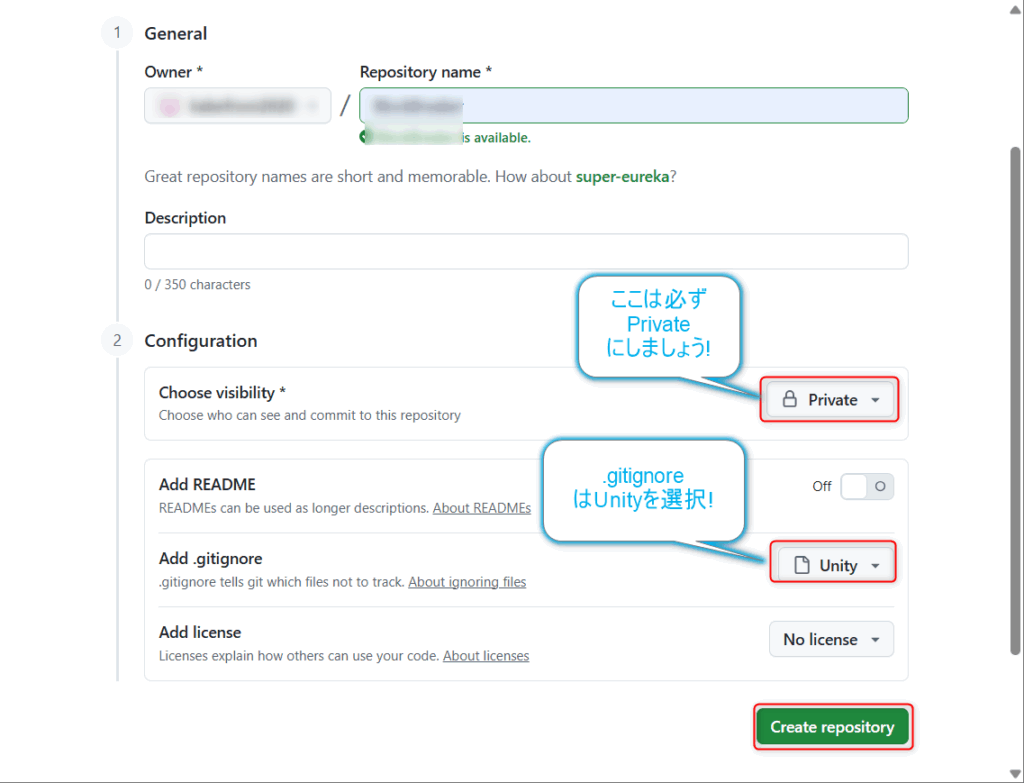Click the step 1 General number badge

click(117, 33)
